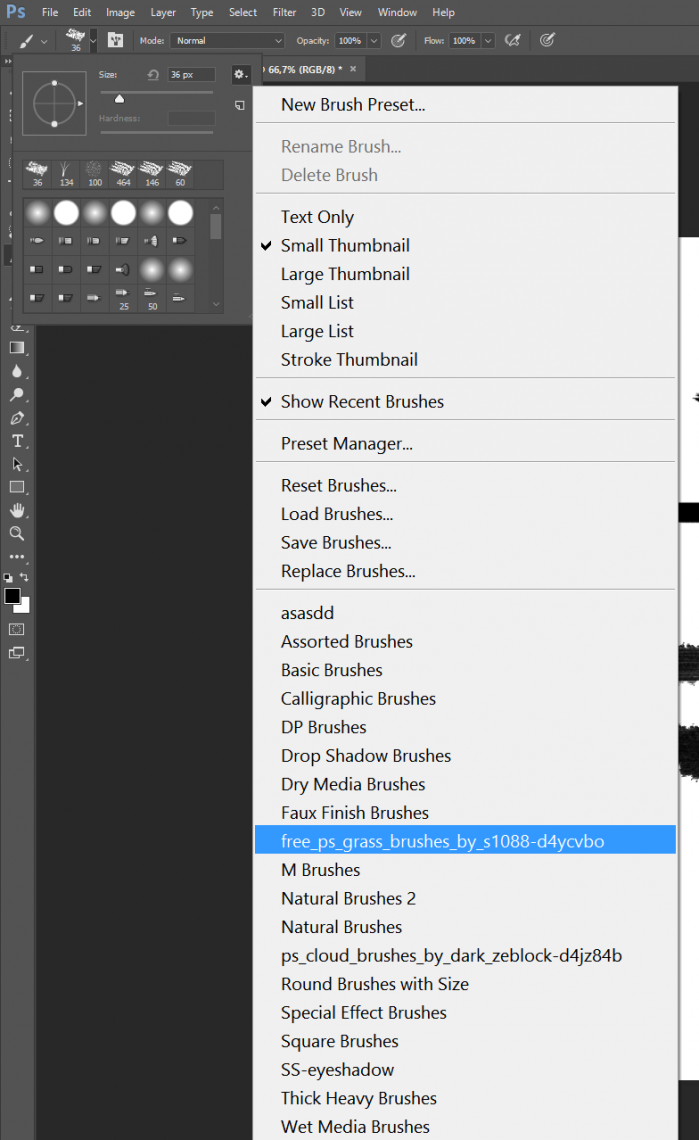Click the brush Size slider handle
This screenshot has width=699, height=1140.
coord(119,99)
